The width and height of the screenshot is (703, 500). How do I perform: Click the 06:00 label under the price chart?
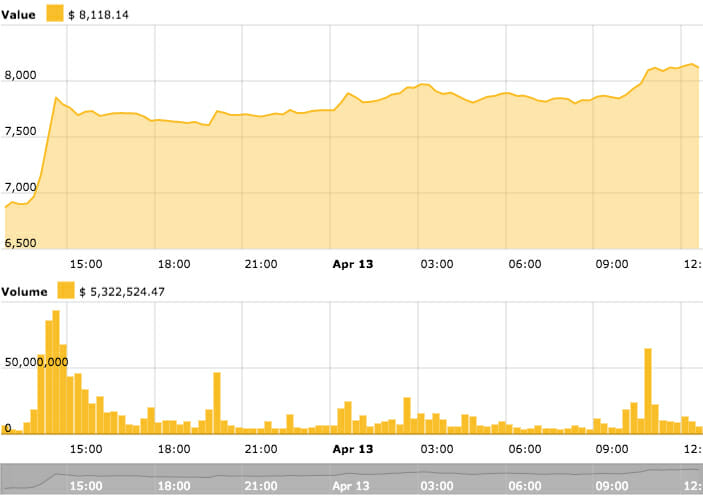pyautogui.click(x=525, y=264)
